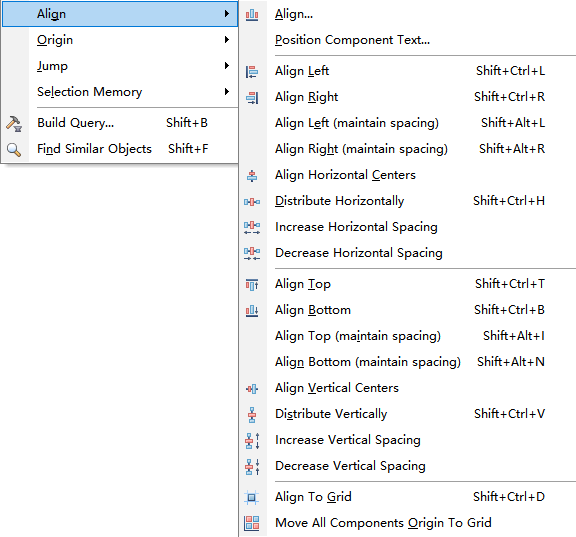Viewport: 576px width, 537px height.
Task: Click the Align Bottom icon
Action: click(252, 310)
